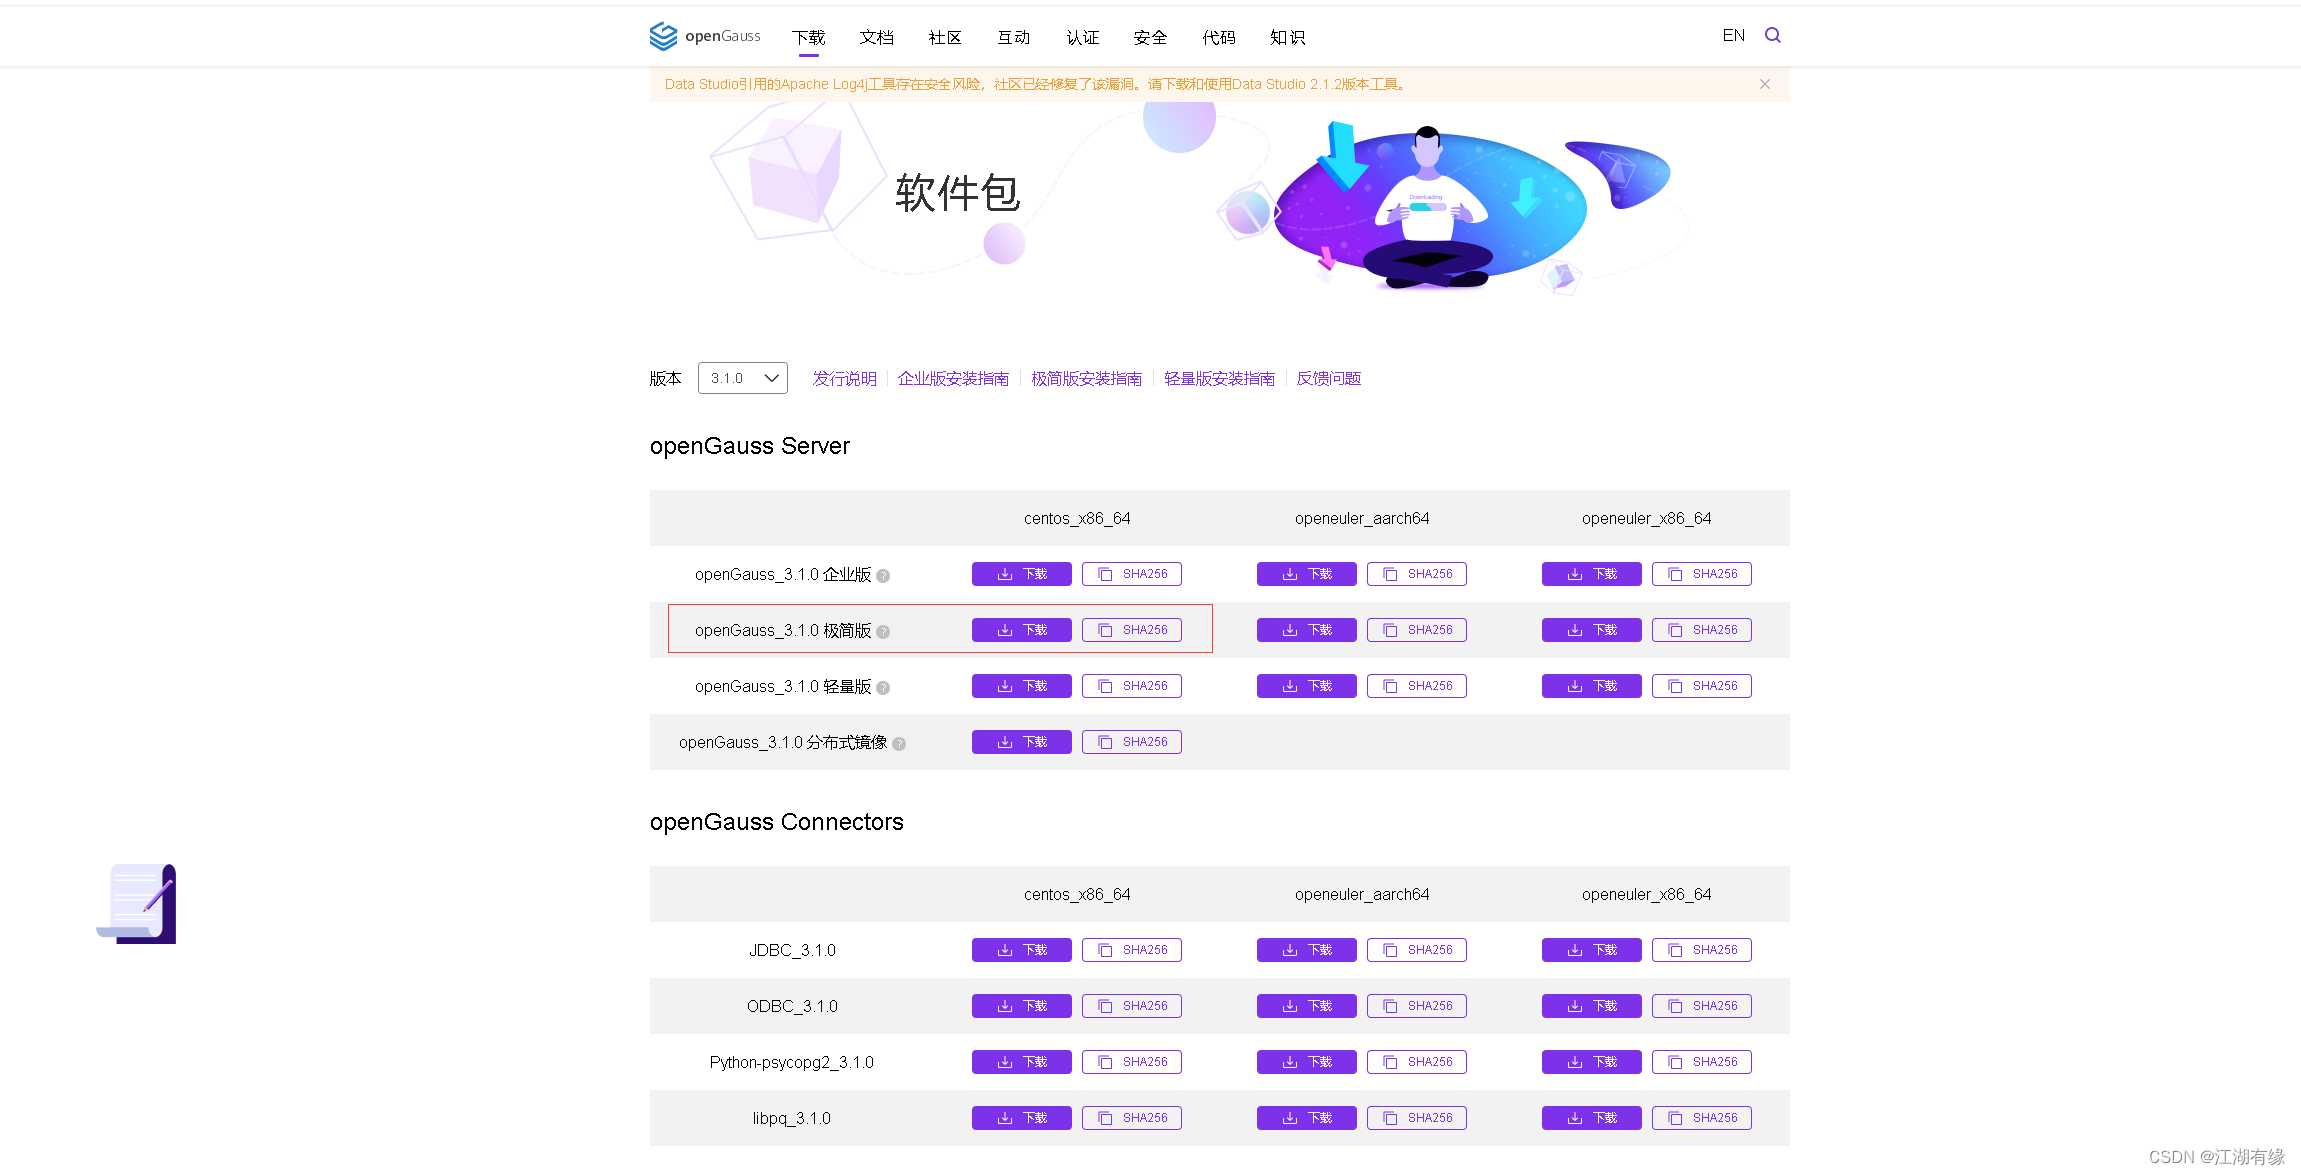Open the 极简版安装指南 link

pos(1086,378)
